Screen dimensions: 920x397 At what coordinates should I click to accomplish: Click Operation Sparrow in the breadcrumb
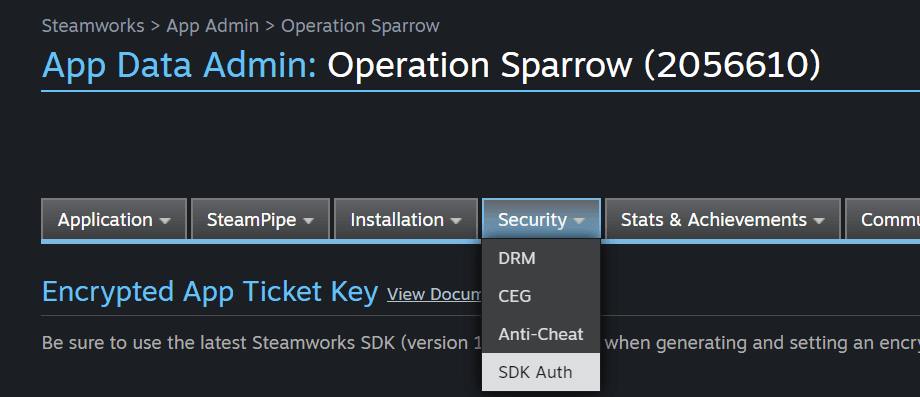[360, 26]
